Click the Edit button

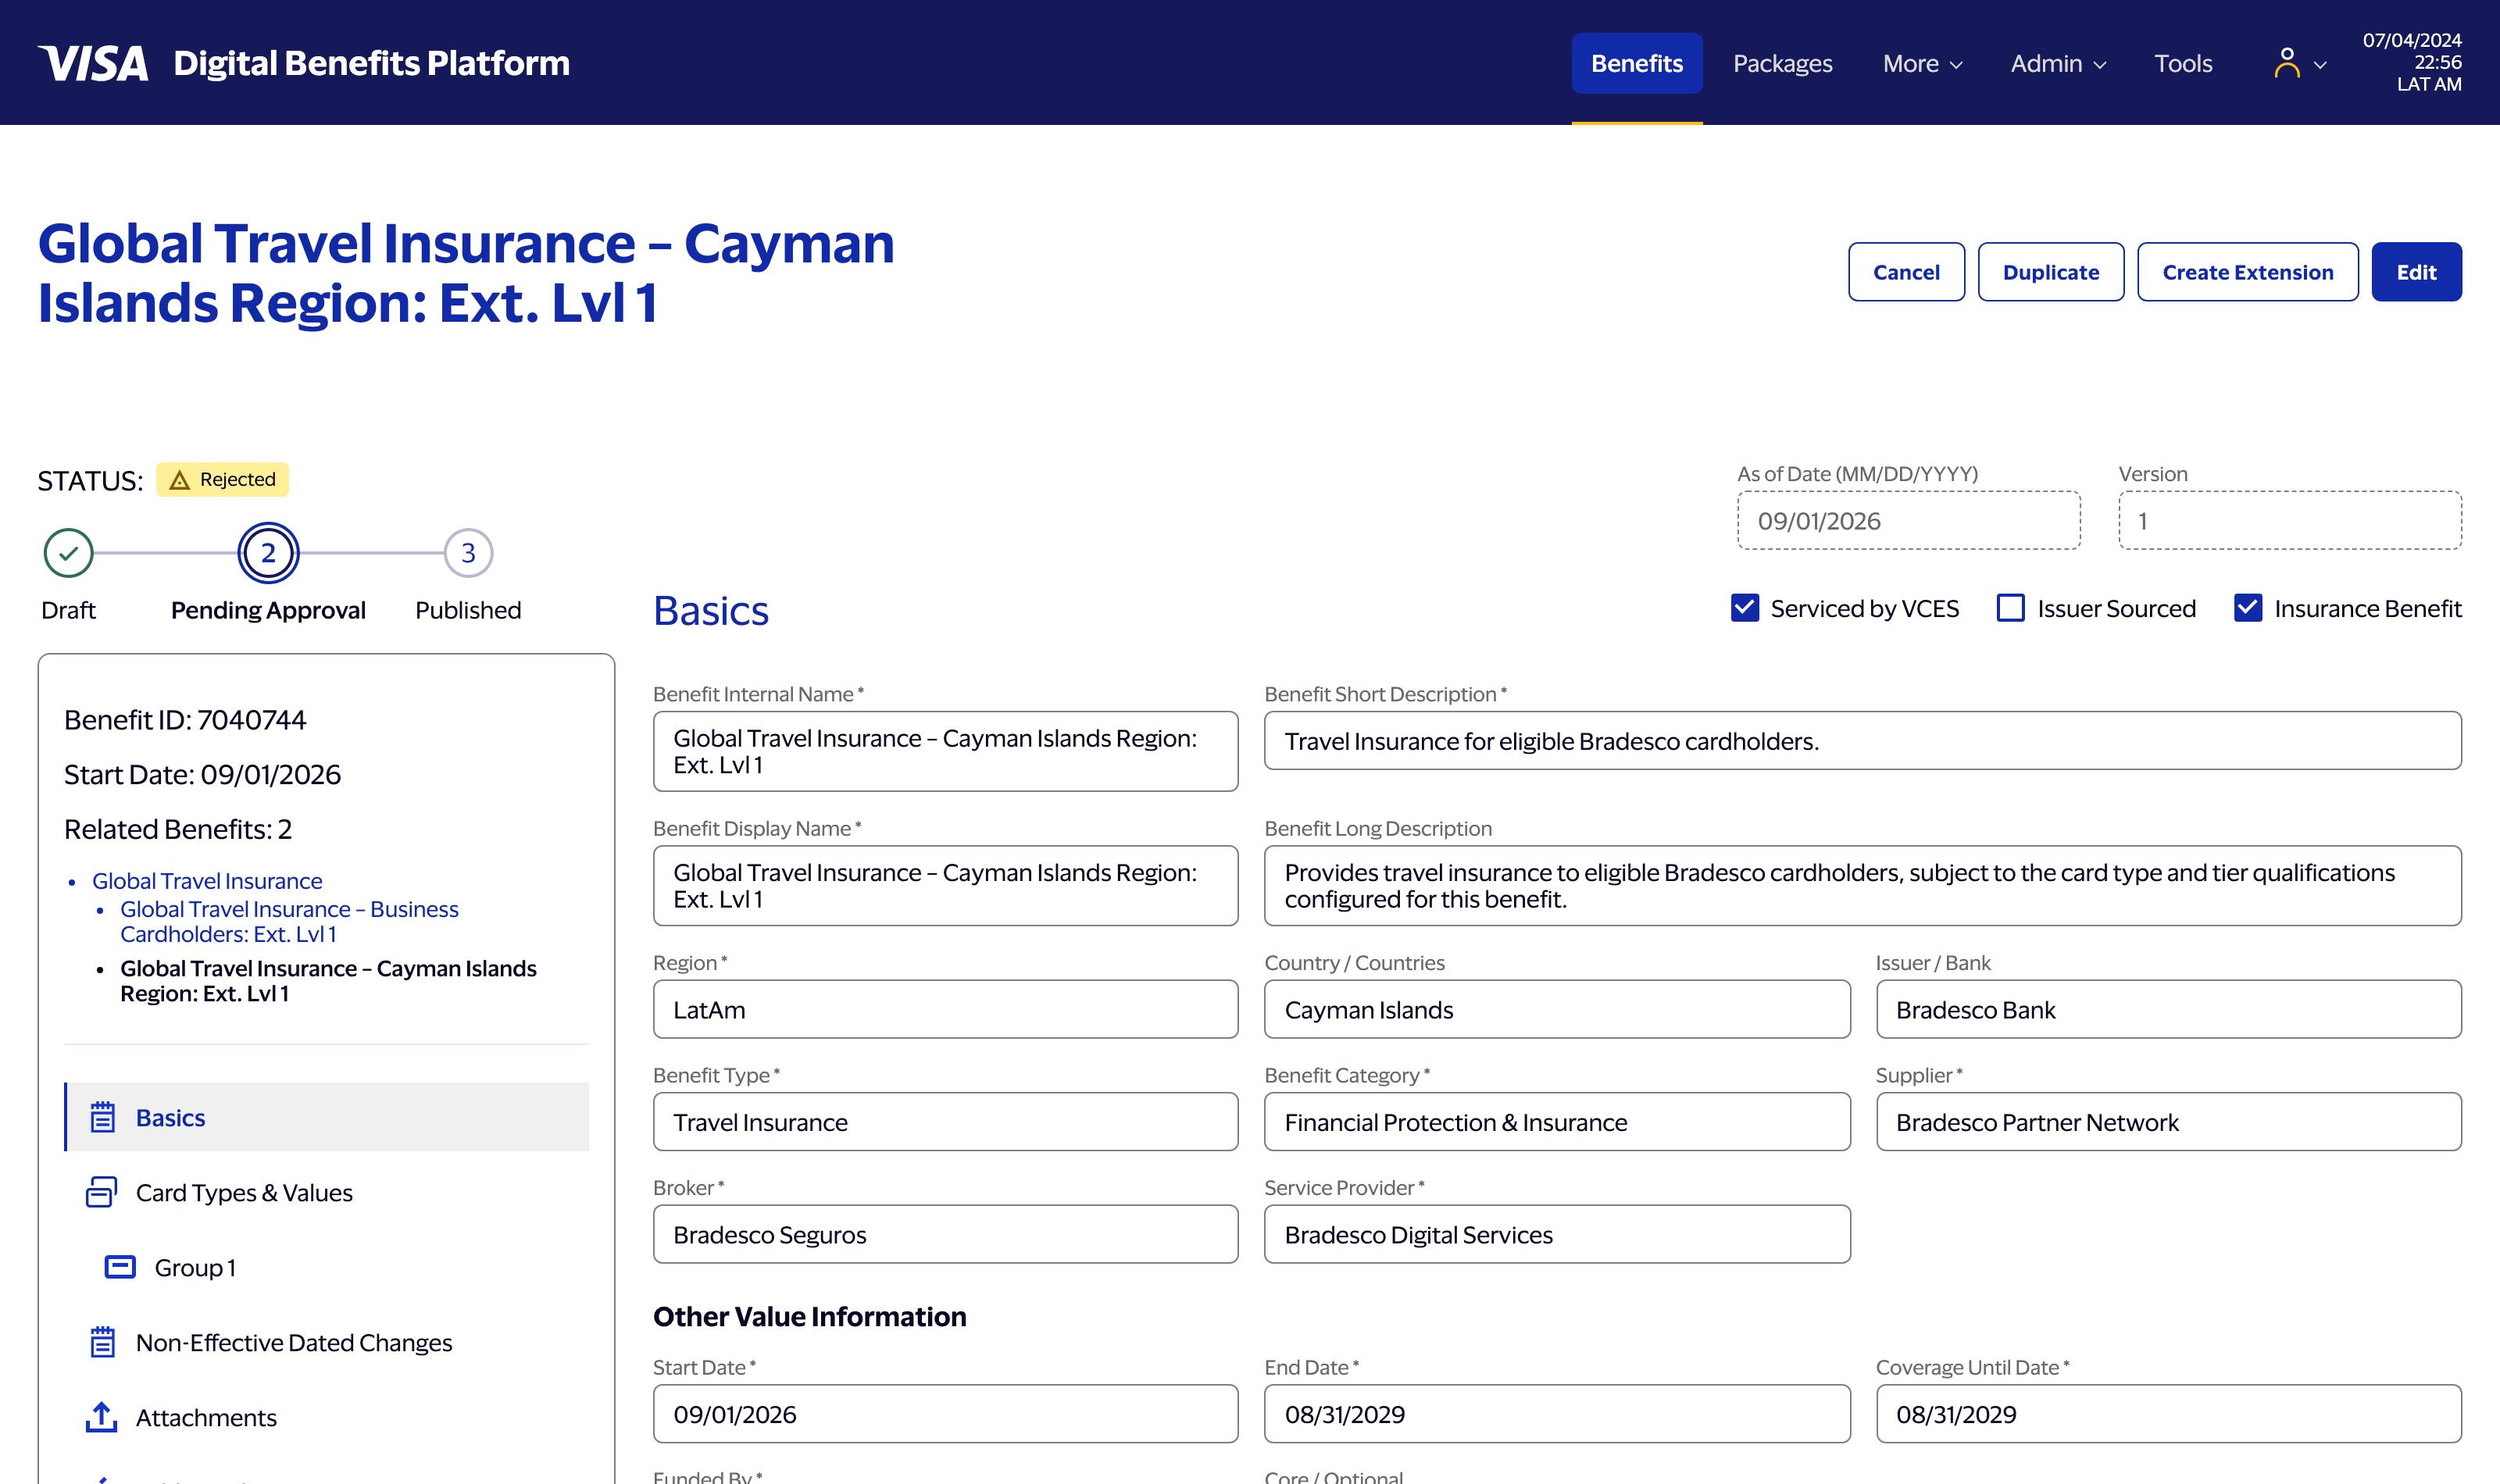coord(2416,272)
